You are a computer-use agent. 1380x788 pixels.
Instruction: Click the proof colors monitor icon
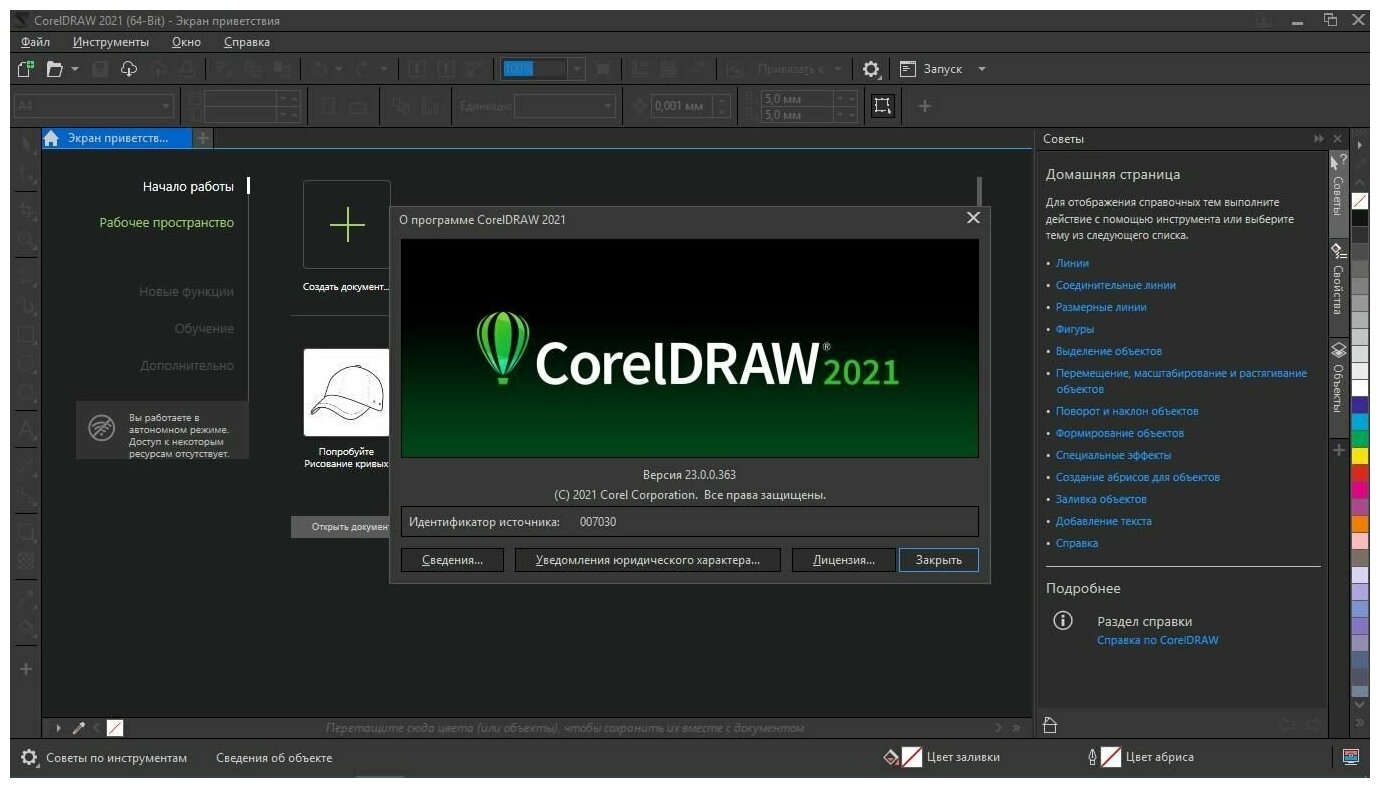click(1351, 757)
